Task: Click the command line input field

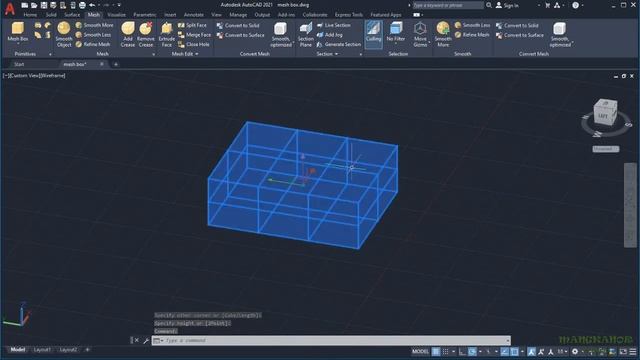Action: pos(331,340)
